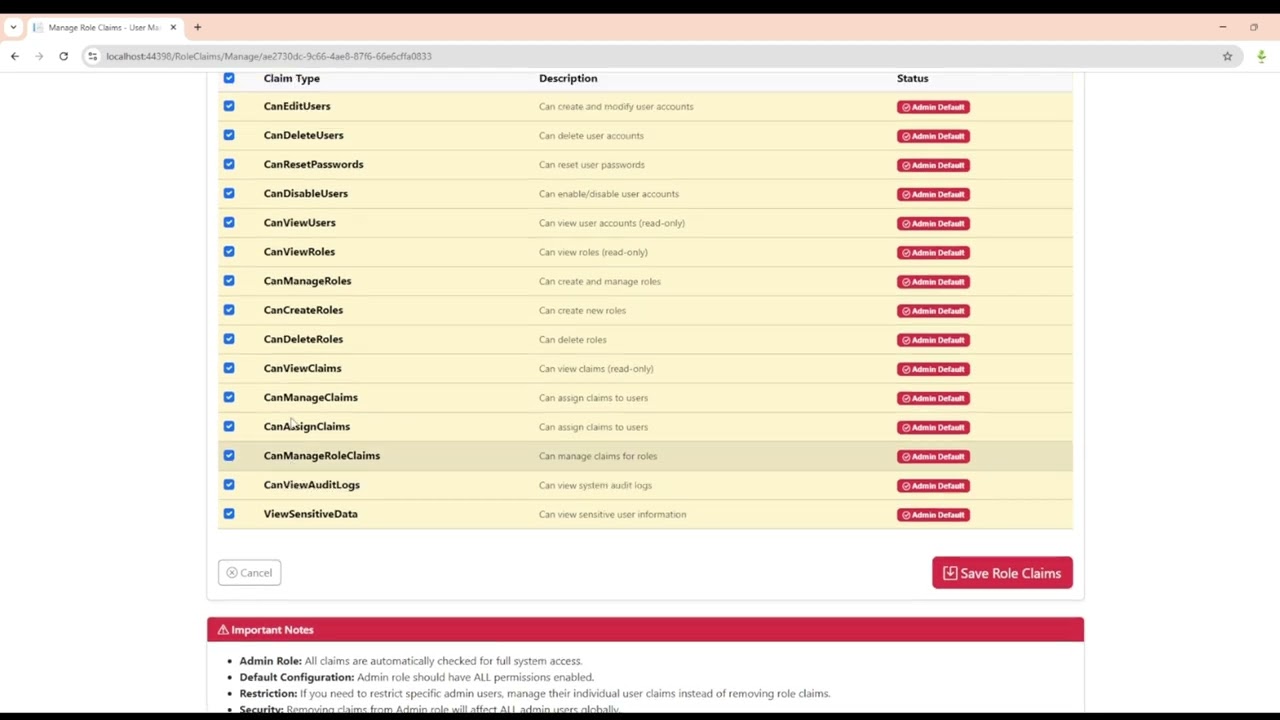
Task: Click the browser forward arrow
Action: 39,56
